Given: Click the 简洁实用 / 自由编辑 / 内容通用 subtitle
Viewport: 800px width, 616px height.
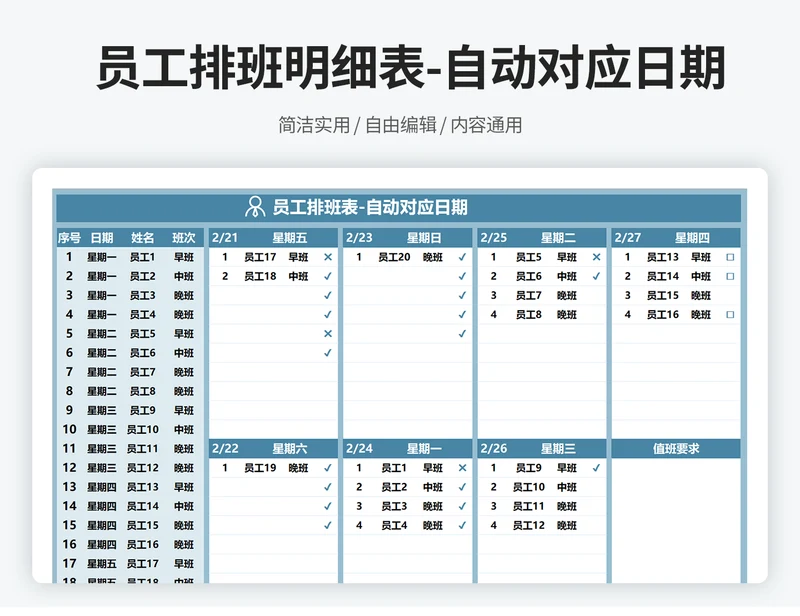Looking at the screenshot, I should 400,125.
